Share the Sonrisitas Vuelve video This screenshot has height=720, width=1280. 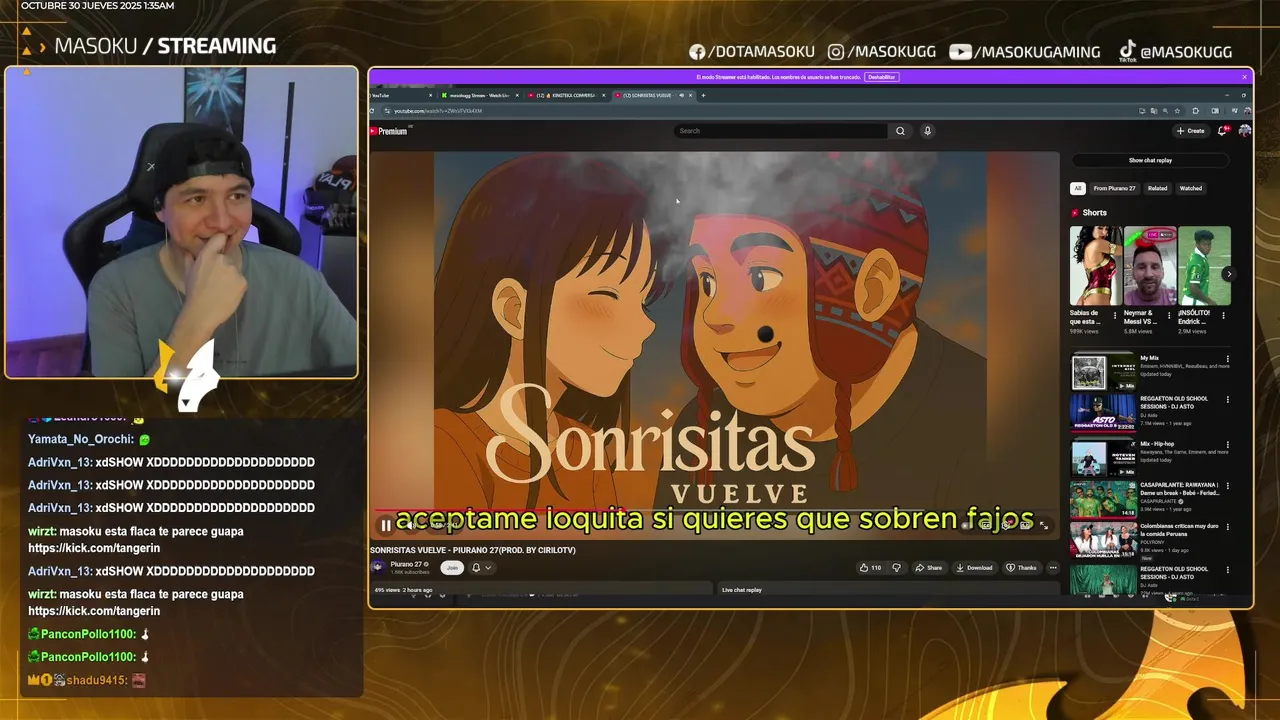pos(928,568)
